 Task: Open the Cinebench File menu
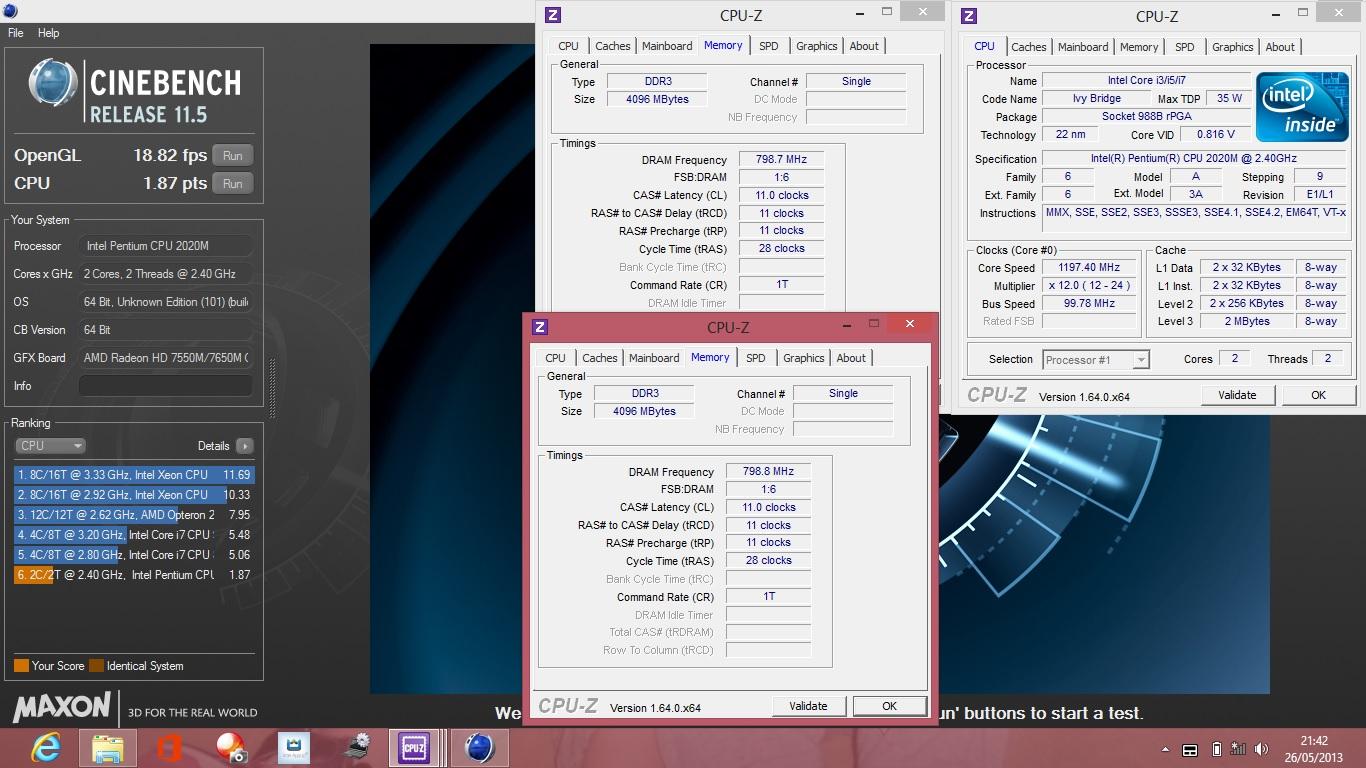[16, 33]
